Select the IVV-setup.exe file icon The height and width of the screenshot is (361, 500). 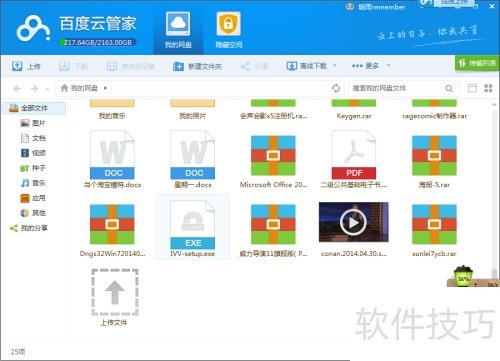tap(192, 225)
